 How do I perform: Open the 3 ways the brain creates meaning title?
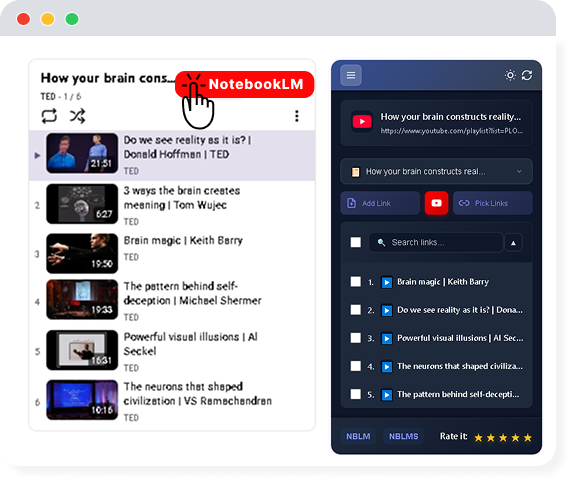coord(182,198)
